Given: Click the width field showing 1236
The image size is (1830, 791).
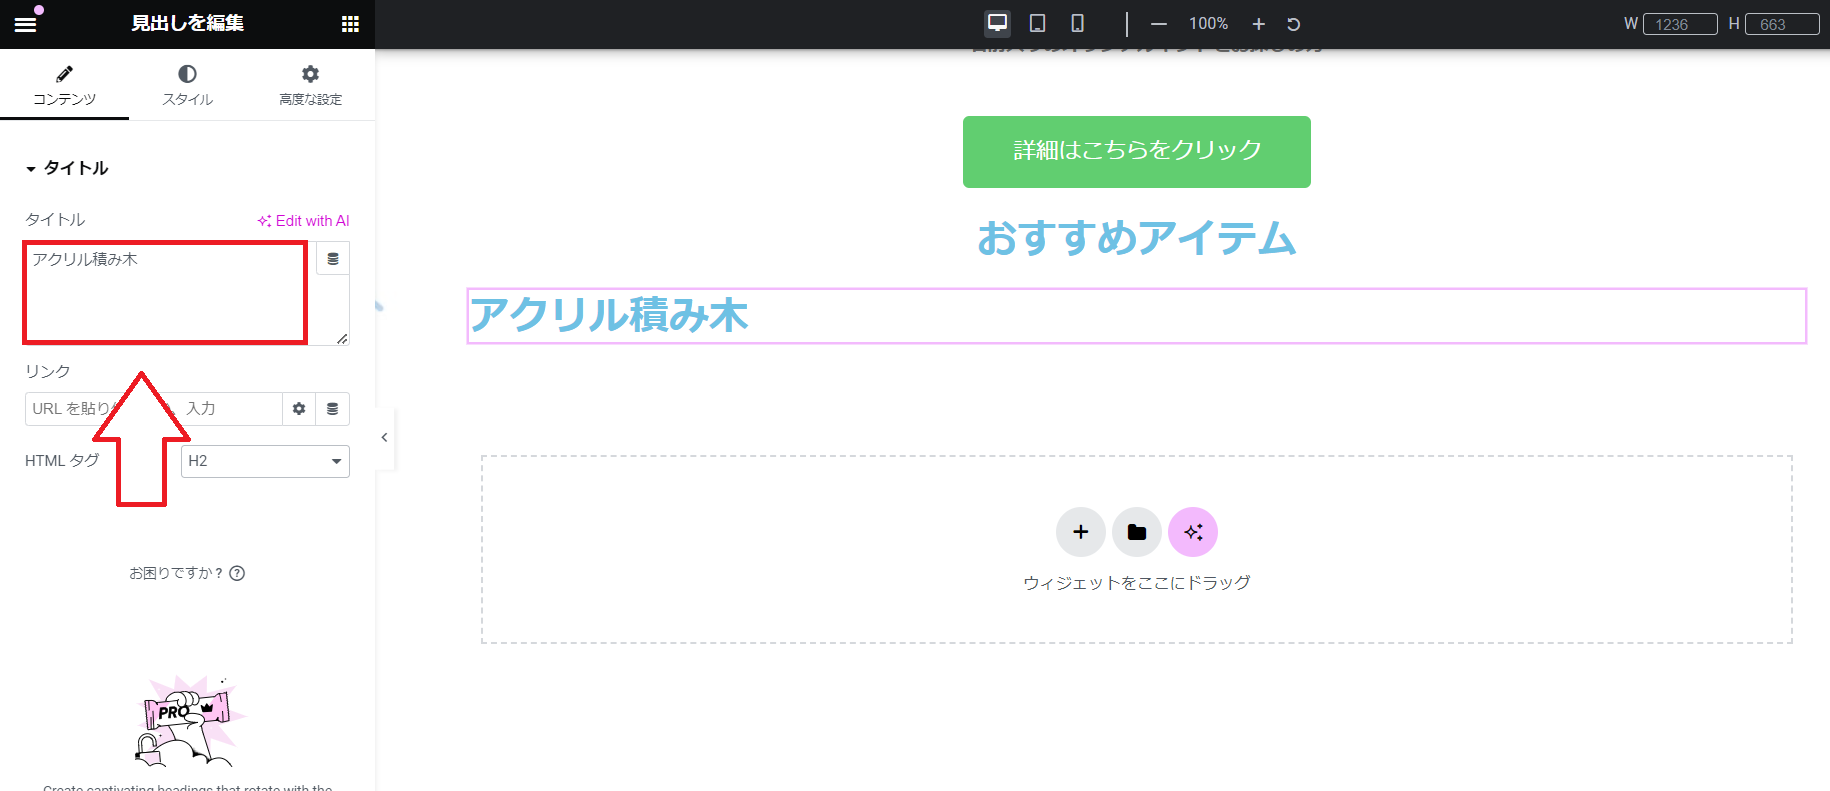Looking at the screenshot, I should [1680, 24].
